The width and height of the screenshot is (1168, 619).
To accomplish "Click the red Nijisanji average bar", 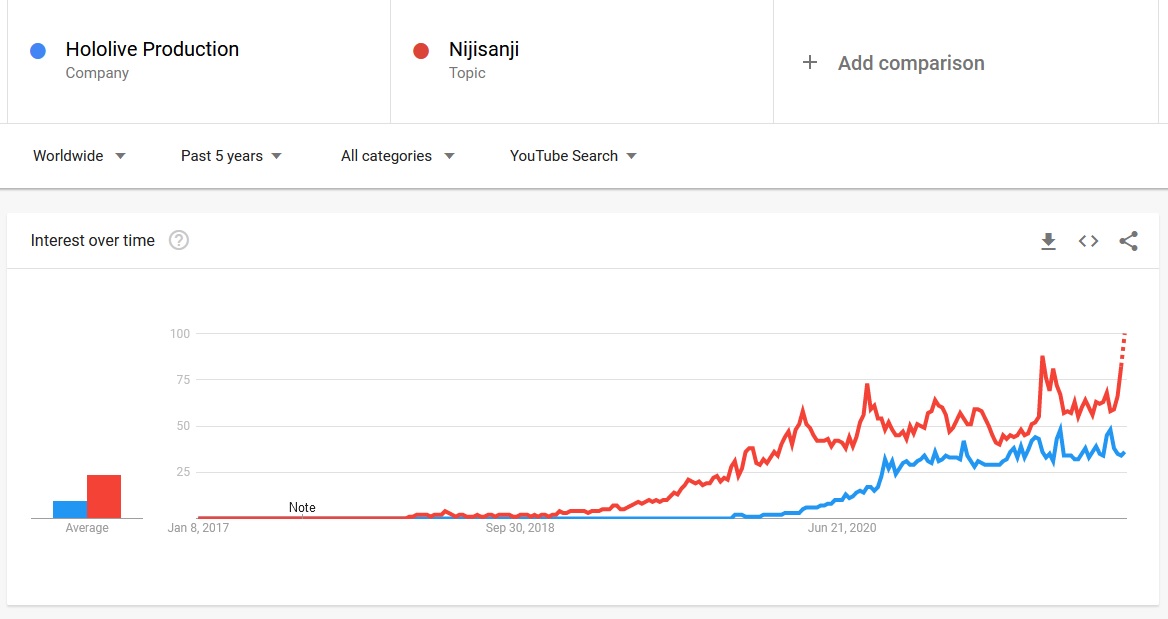I will [104, 497].
